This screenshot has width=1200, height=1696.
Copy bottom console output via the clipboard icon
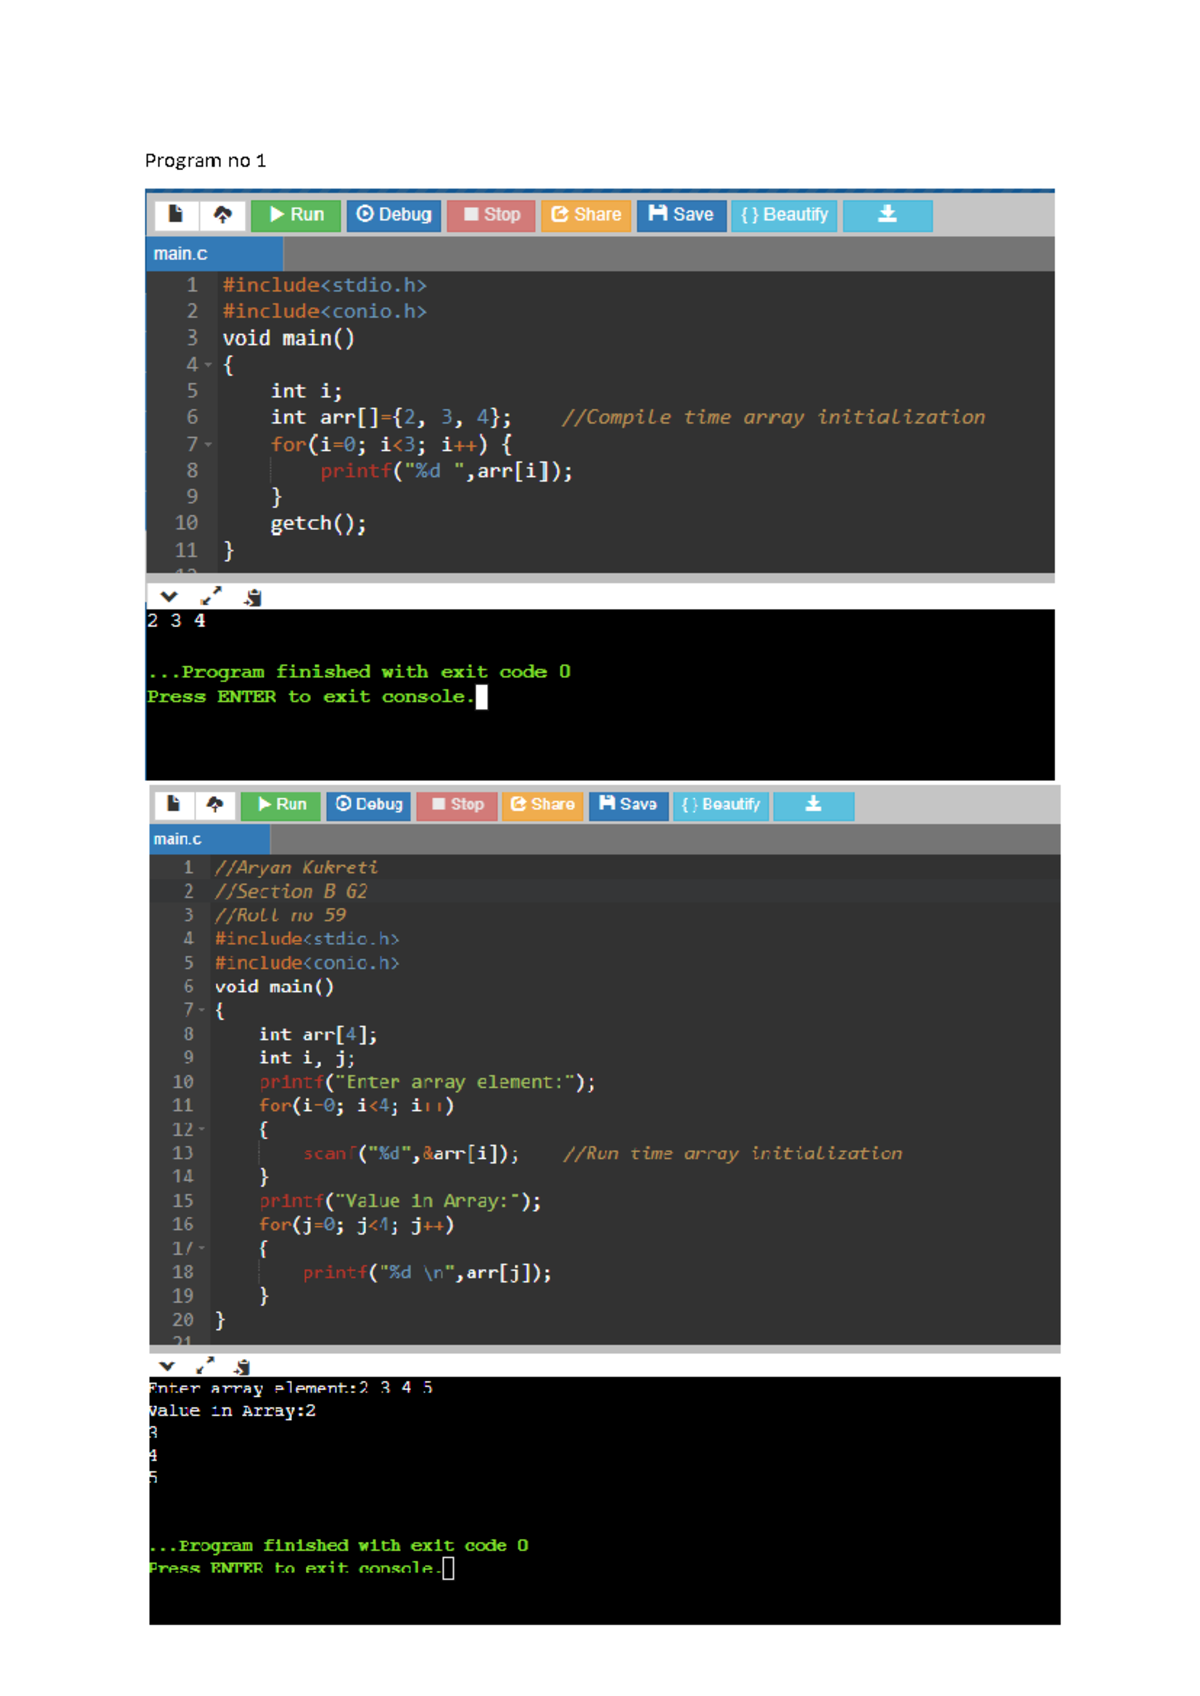pyautogui.click(x=242, y=1365)
